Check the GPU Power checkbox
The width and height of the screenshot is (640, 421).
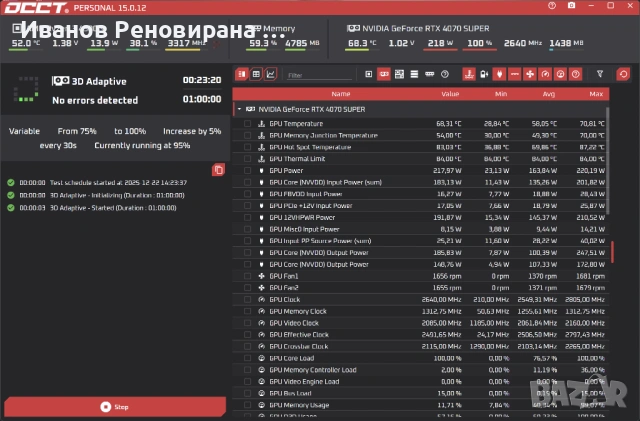pos(247,171)
